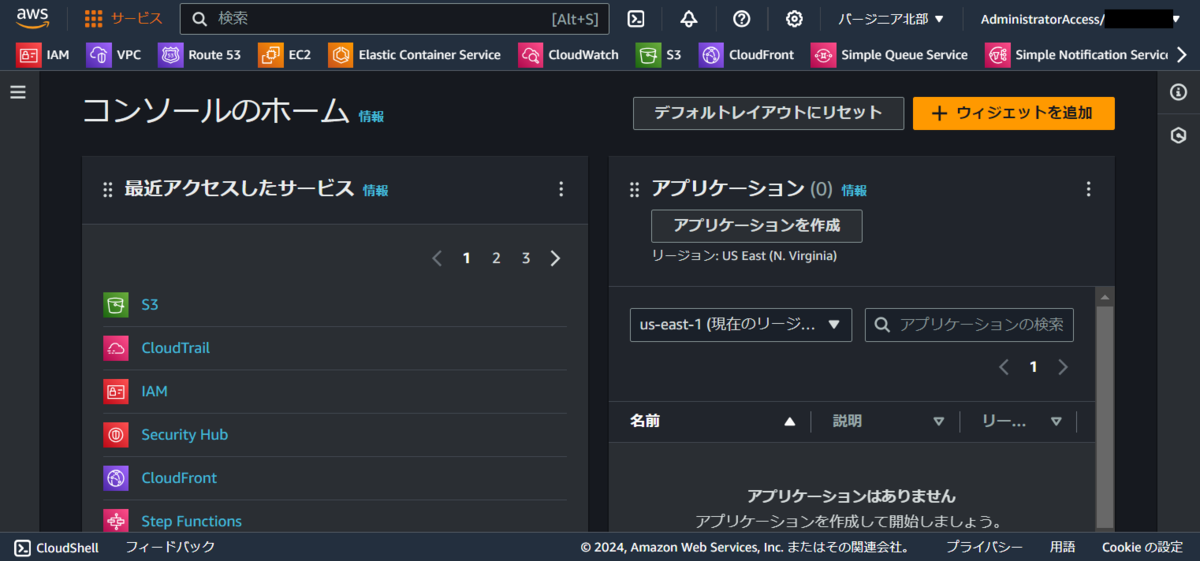Viewport: 1200px width, 561px height.
Task: Go to next page of recent services
Action: (x=556, y=258)
